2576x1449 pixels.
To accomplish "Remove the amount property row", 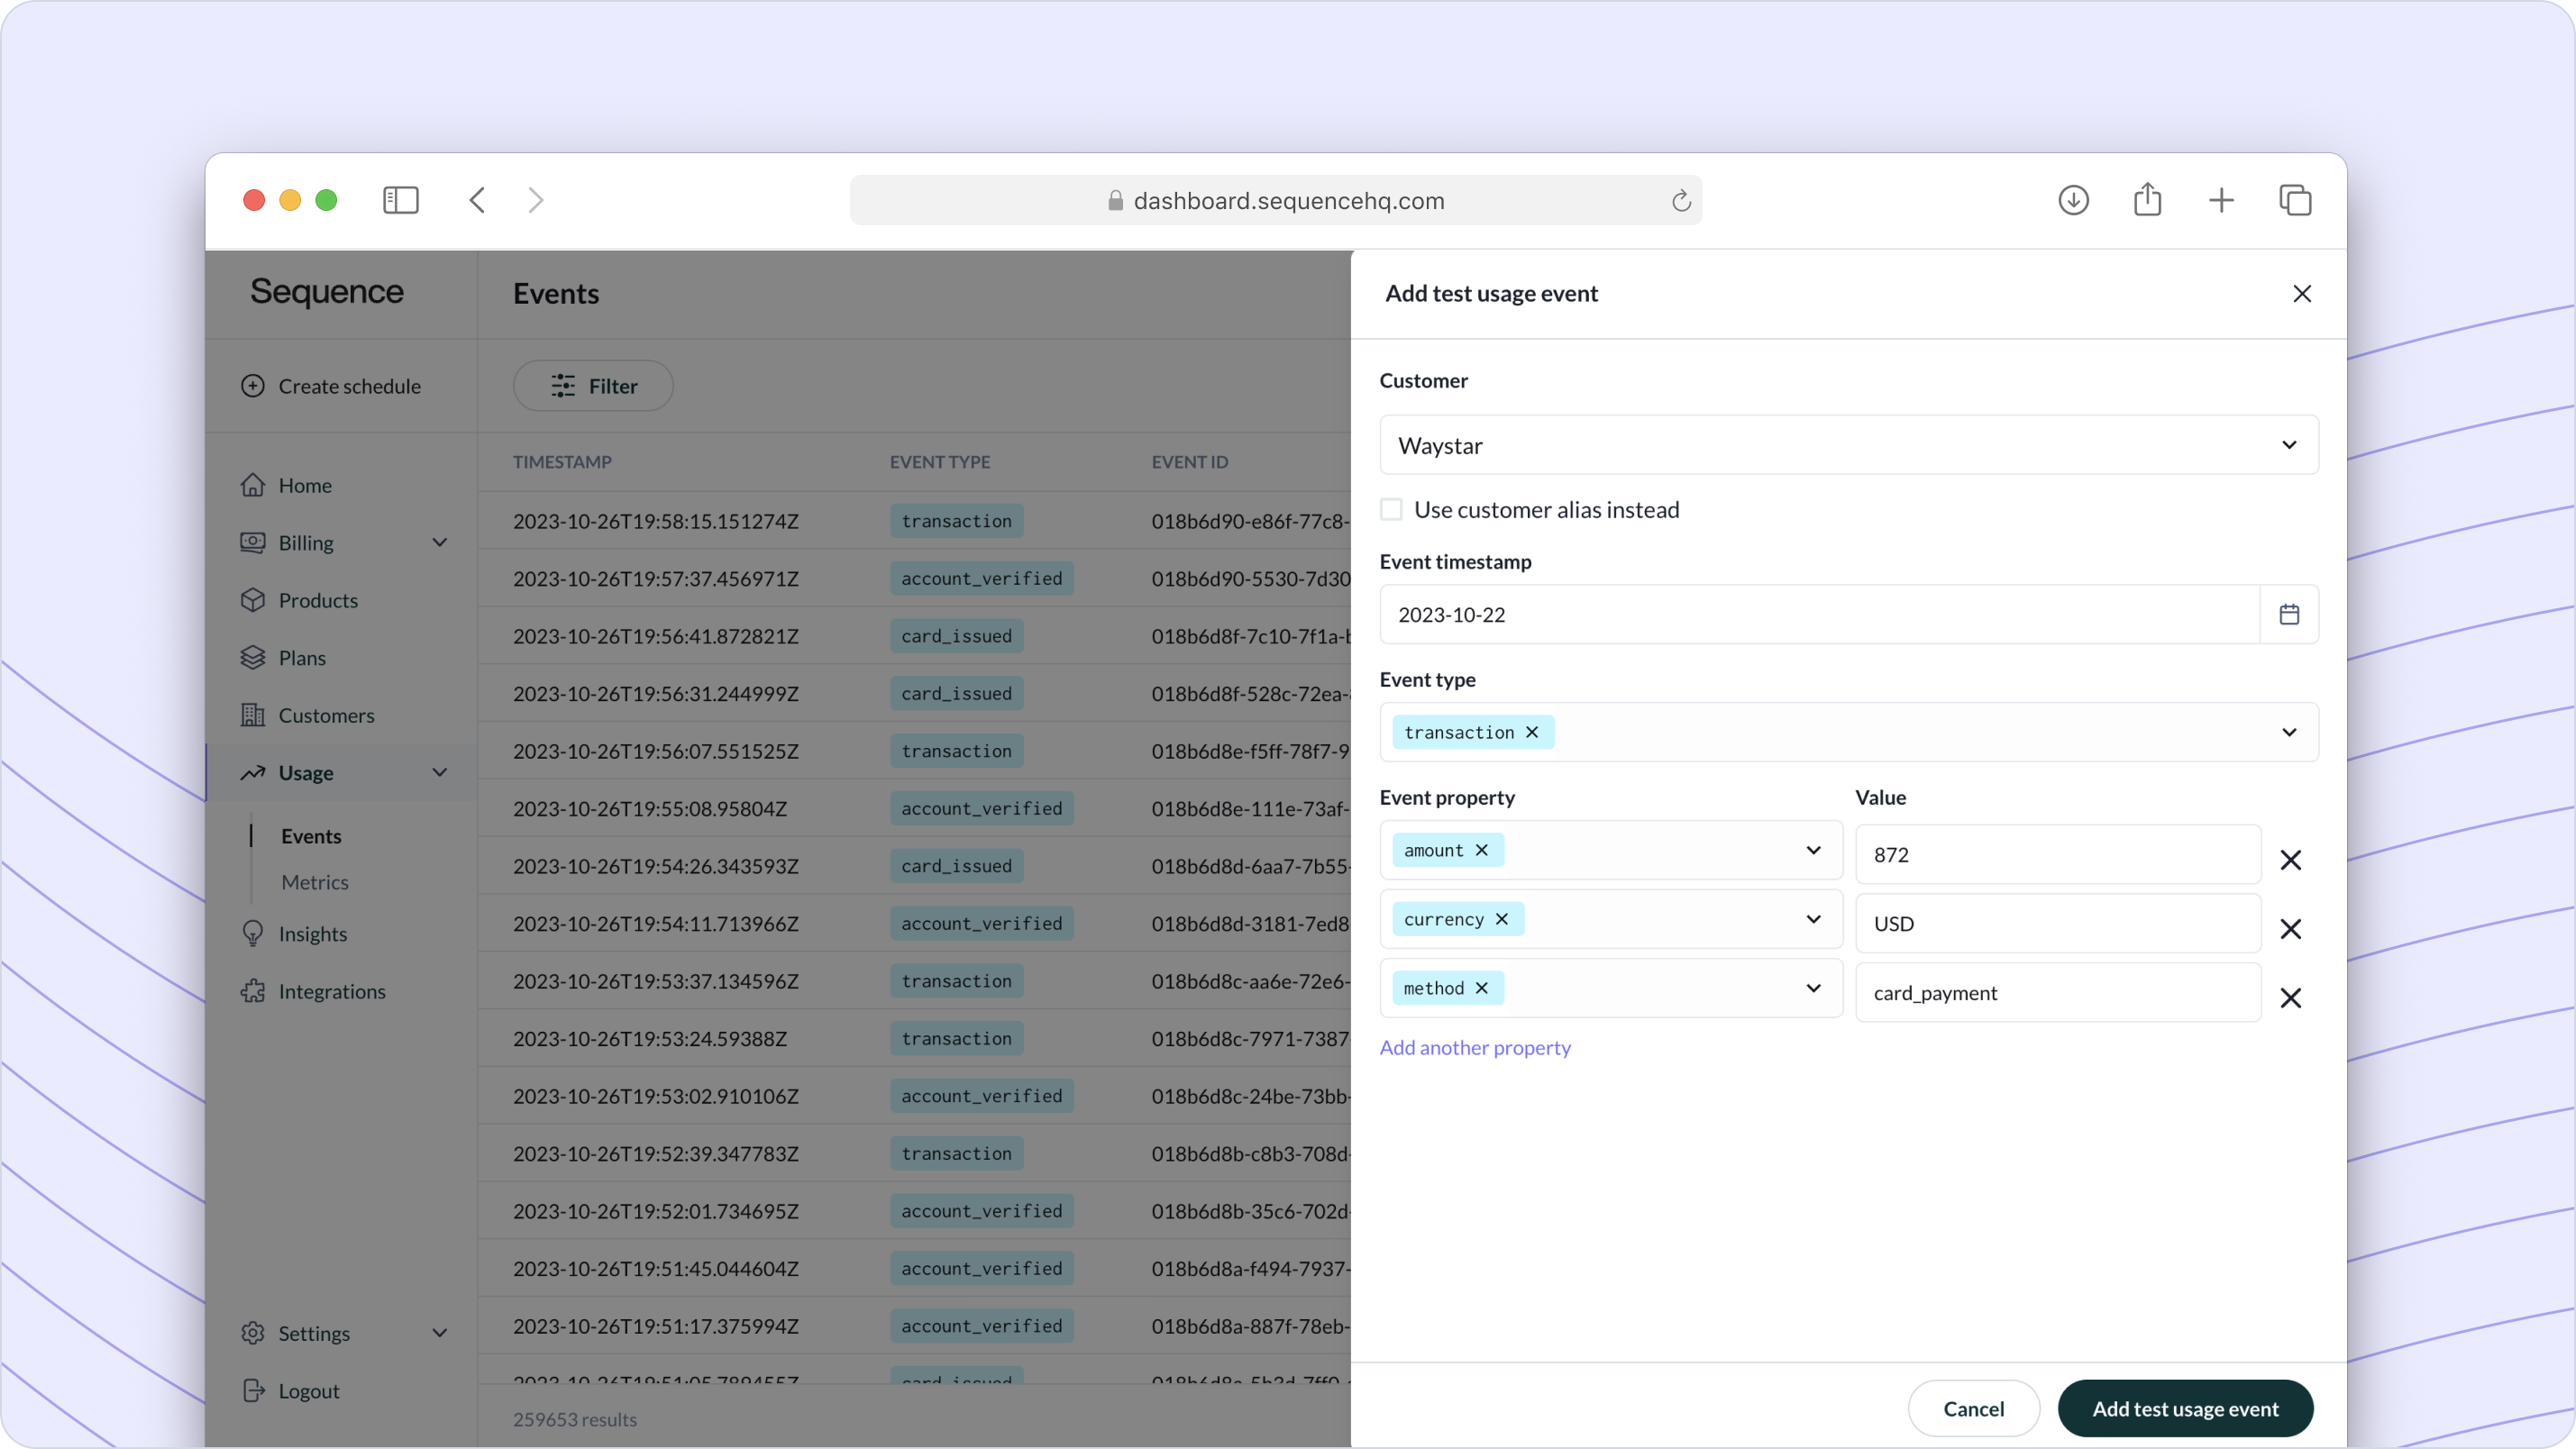I will (x=2290, y=859).
